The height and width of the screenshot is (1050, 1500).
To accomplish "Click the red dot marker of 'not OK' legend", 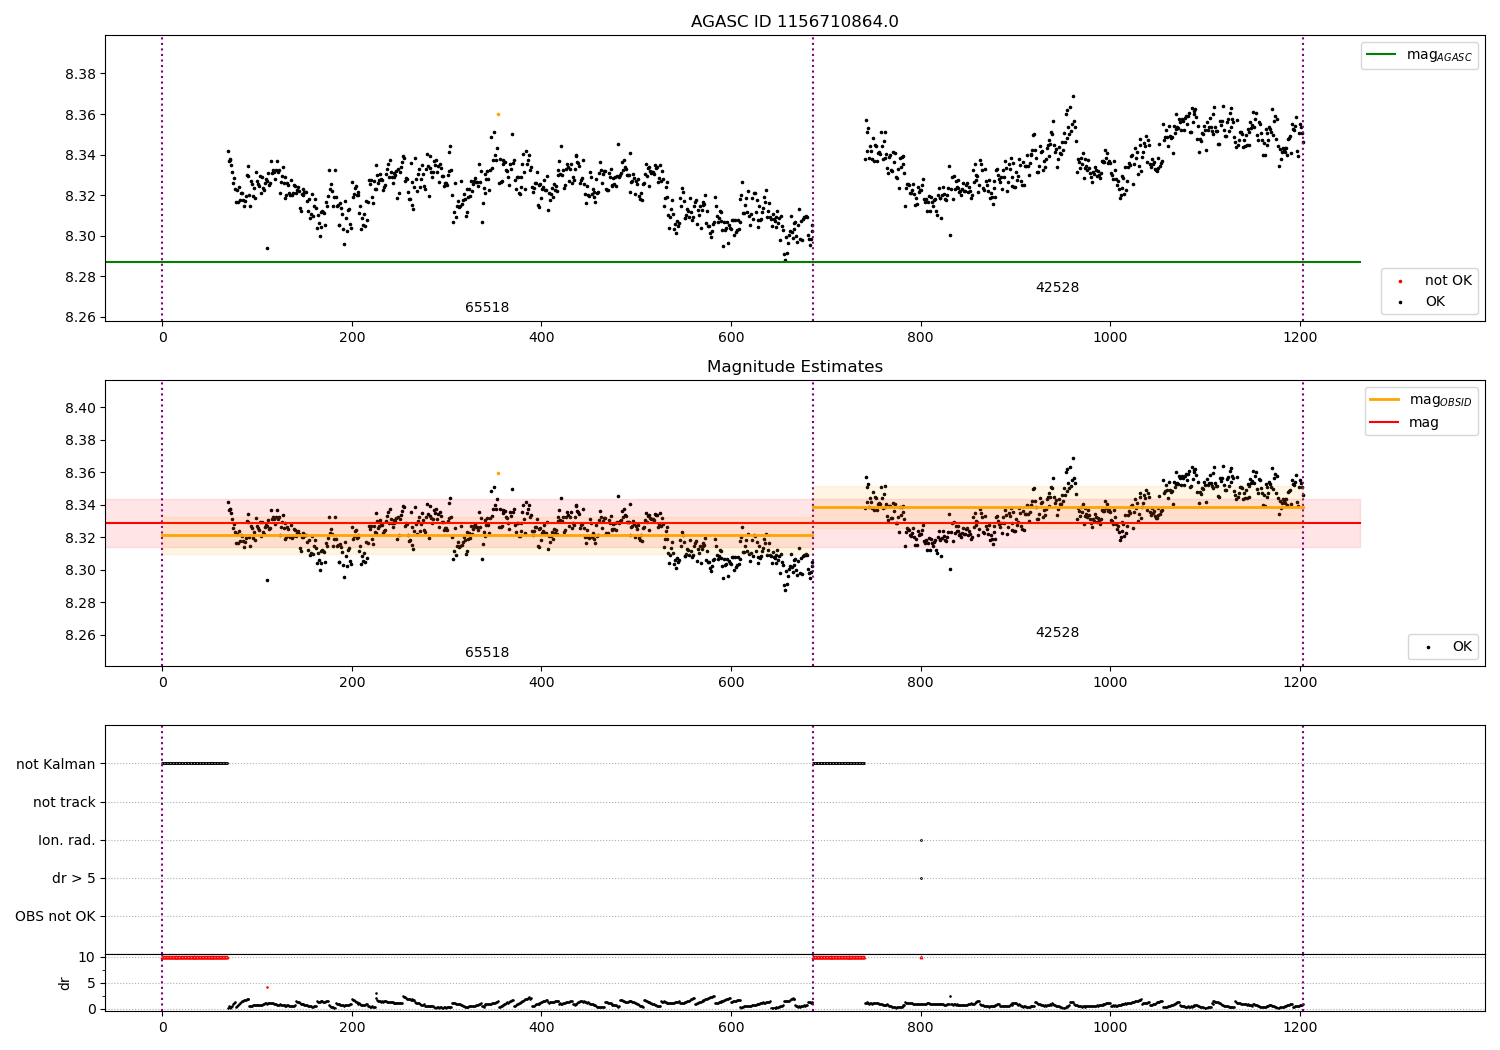I will [1400, 282].
